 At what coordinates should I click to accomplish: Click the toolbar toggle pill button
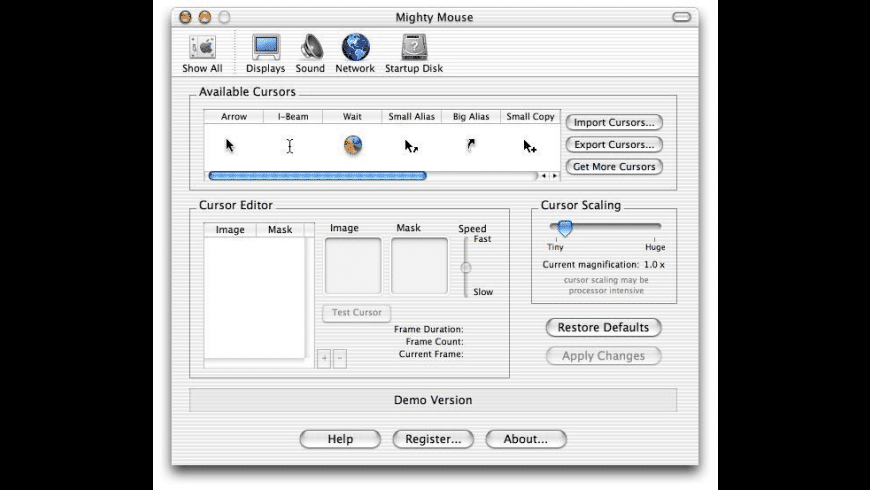[681, 17]
